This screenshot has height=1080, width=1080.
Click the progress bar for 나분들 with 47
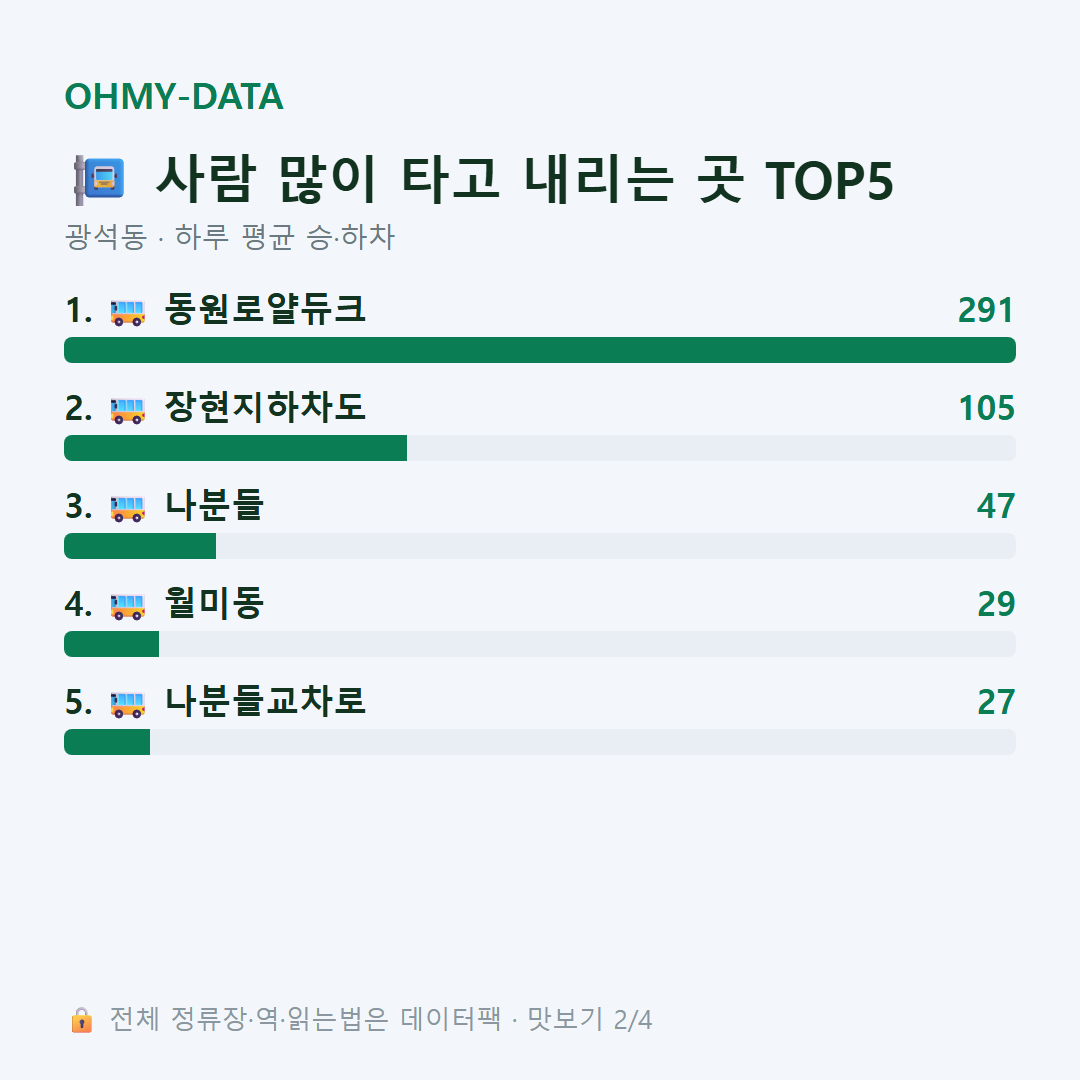[540, 546]
